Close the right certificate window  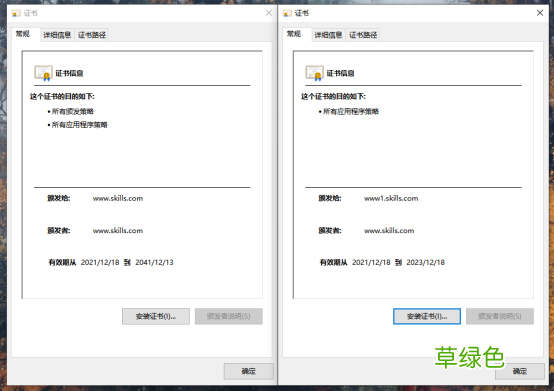click(x=540, y=13)
